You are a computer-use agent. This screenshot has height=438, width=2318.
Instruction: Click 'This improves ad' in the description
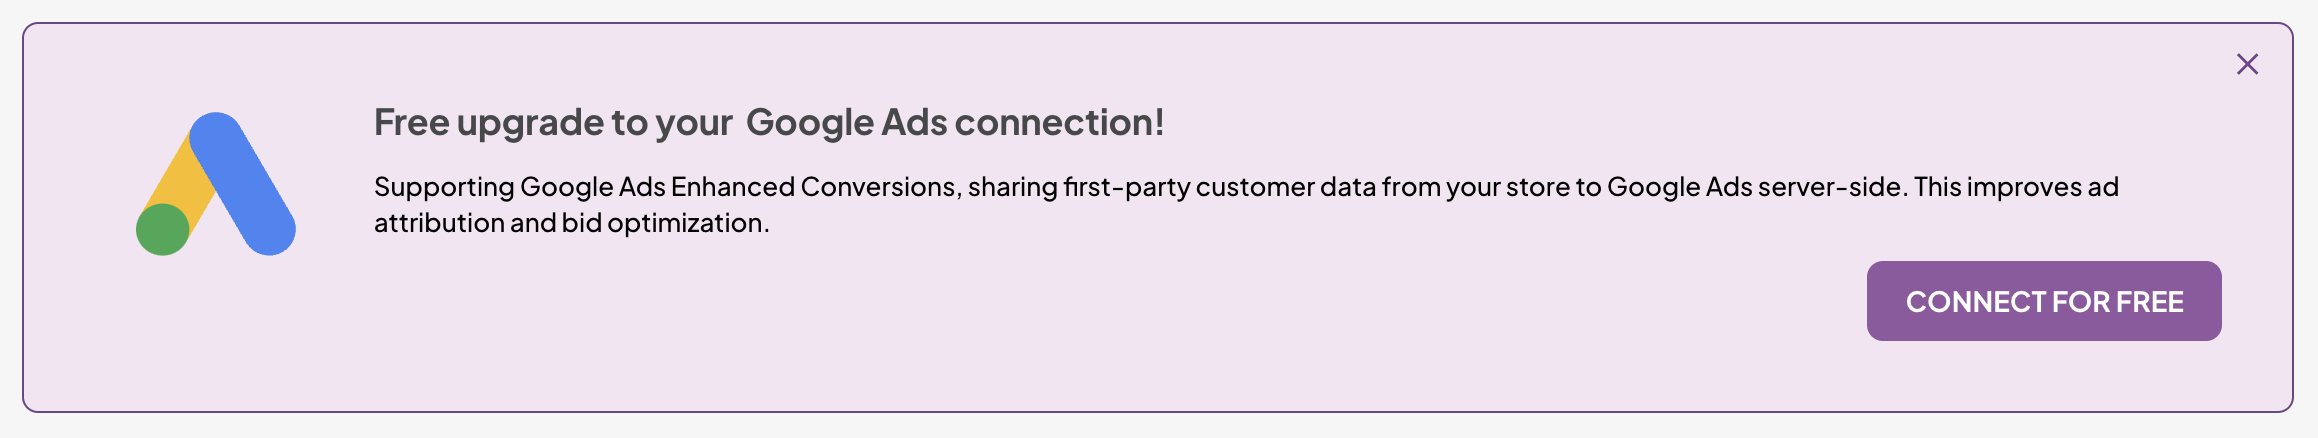pos(2016,187)
